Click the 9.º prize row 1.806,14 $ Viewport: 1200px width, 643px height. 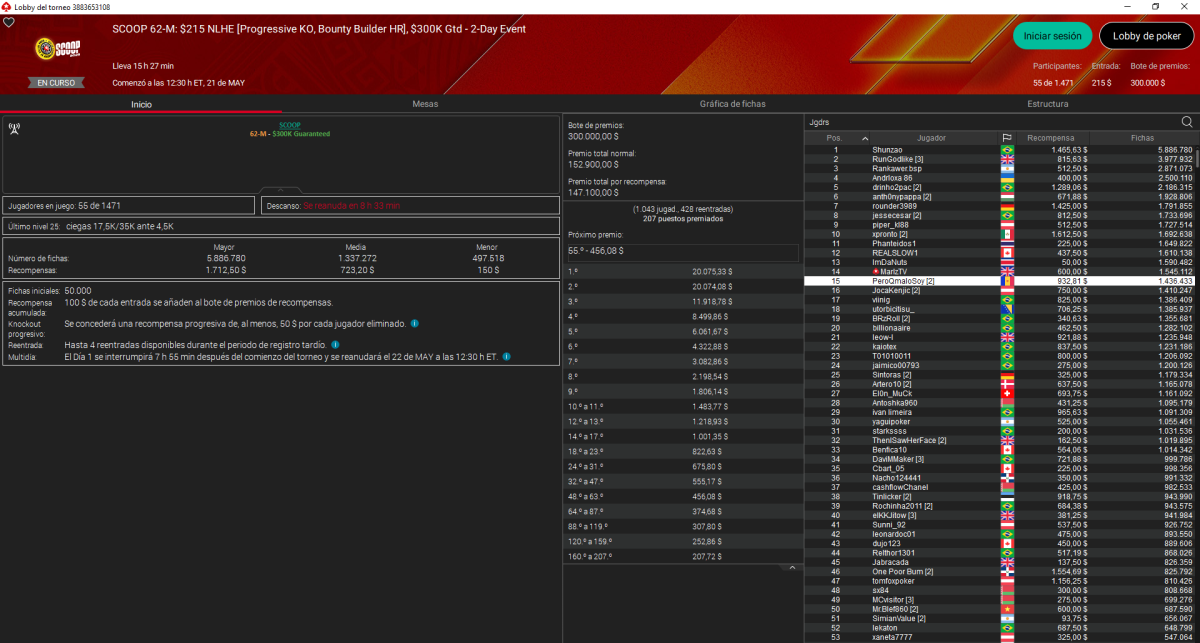(683, 391)
